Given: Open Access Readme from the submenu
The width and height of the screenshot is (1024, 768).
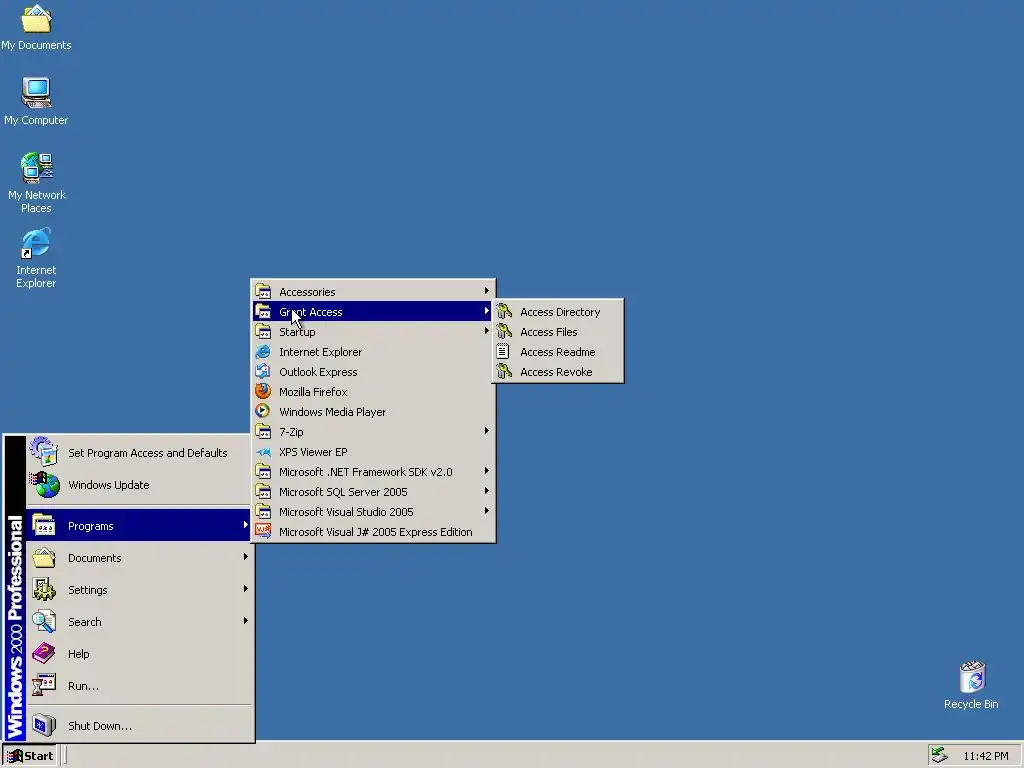Looking at the screenshot, I should [558, 351].
